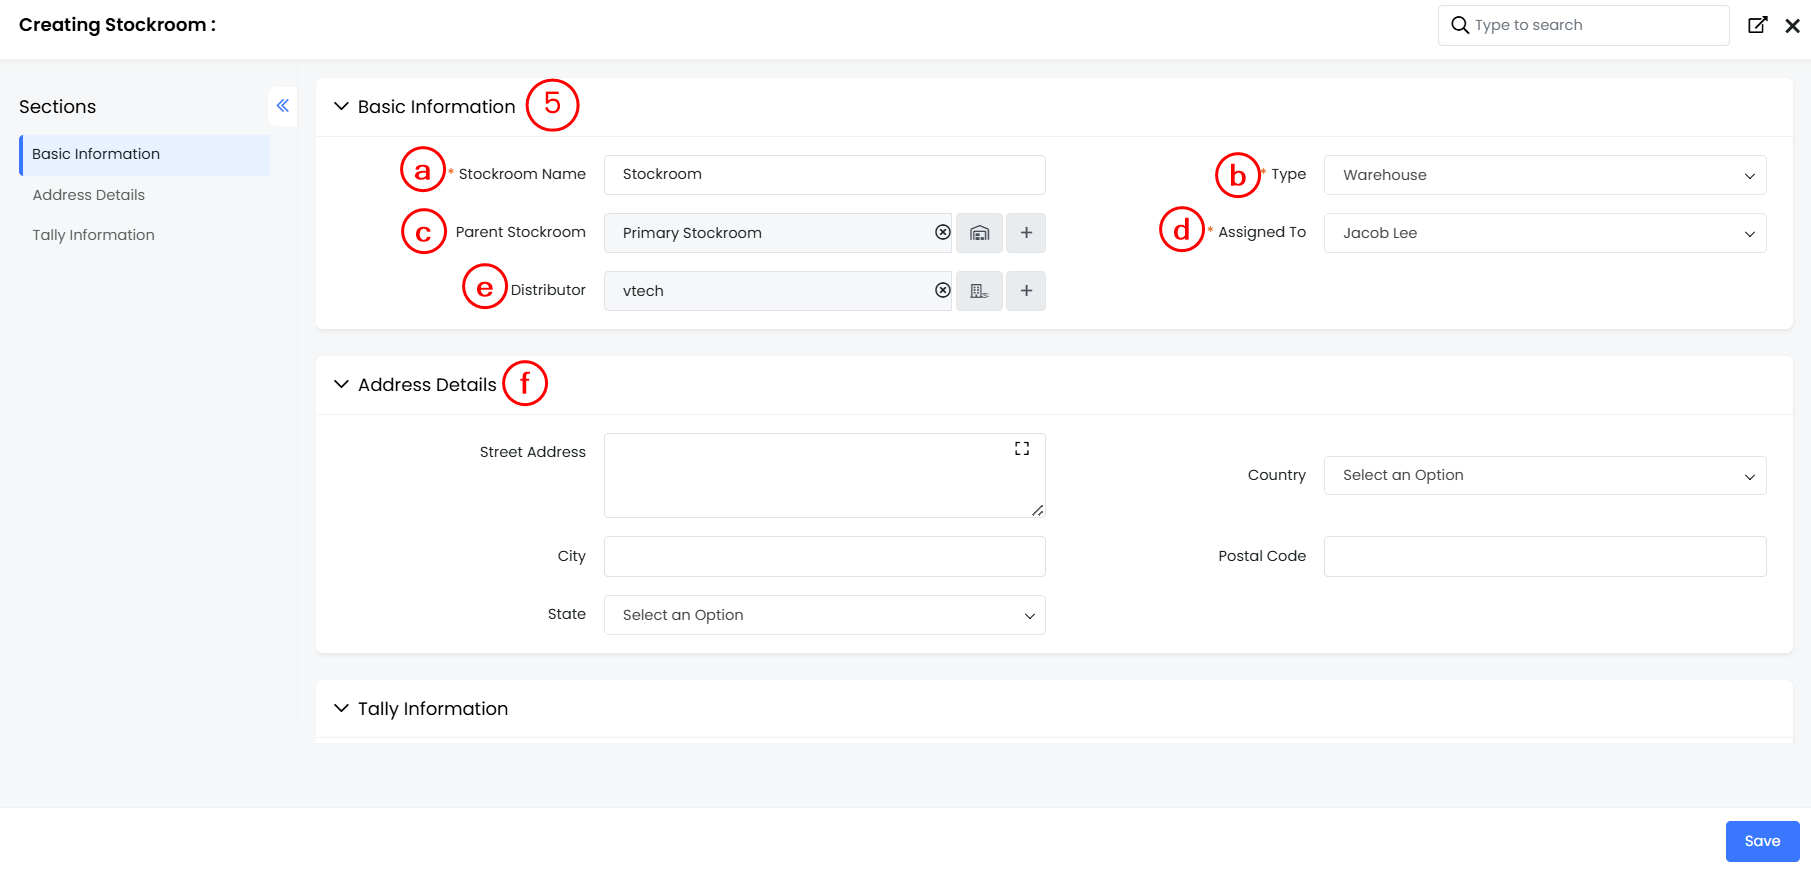
Task: Clear the Distributor field value
Action: [x=942, y=290]
